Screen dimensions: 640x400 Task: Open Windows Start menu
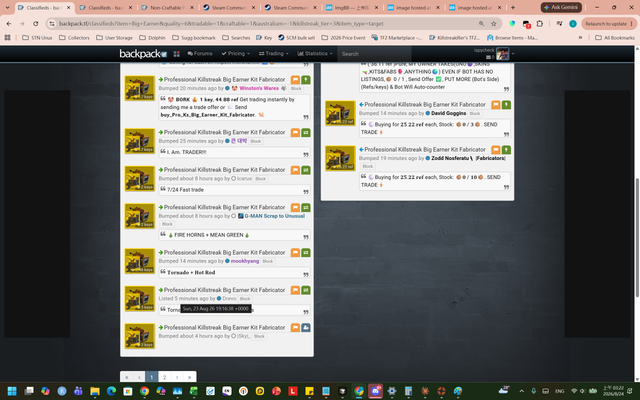click(12, 391)
